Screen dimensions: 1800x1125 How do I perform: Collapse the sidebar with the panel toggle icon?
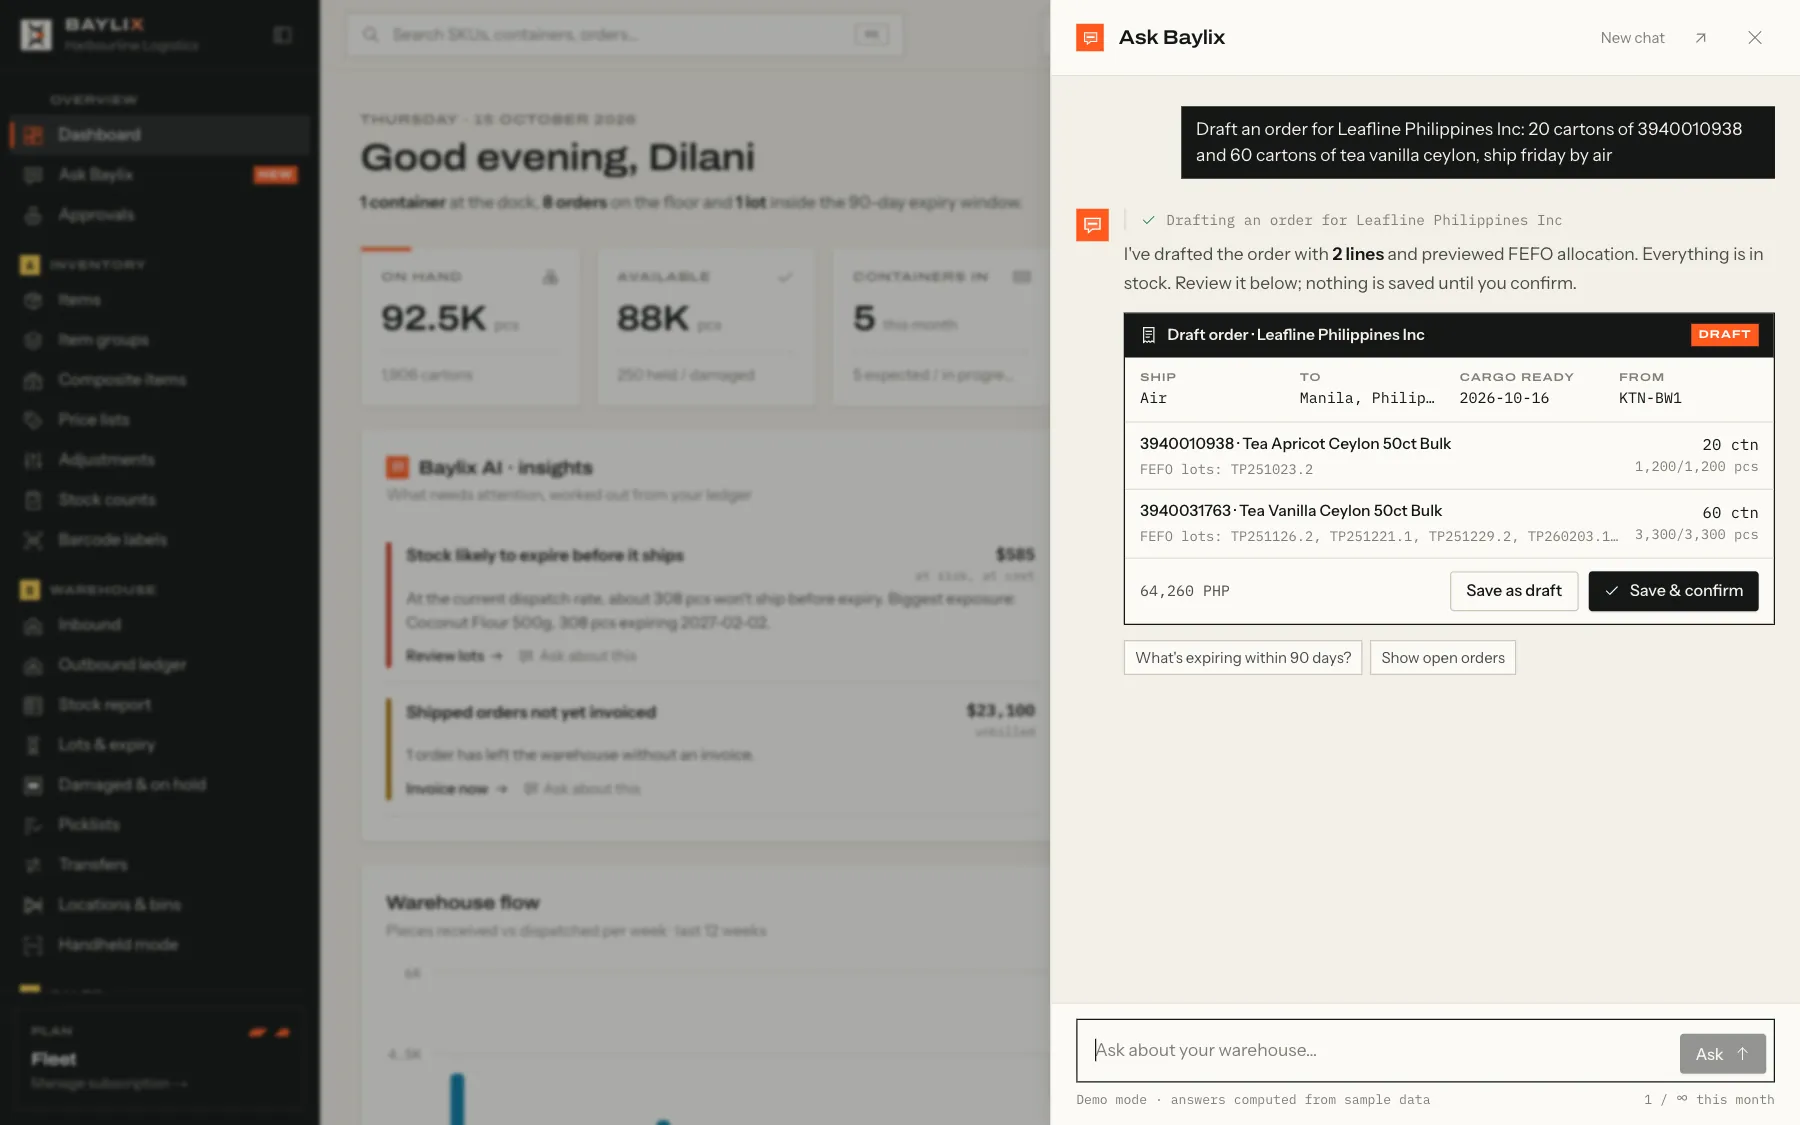click(x=283, y=36)
